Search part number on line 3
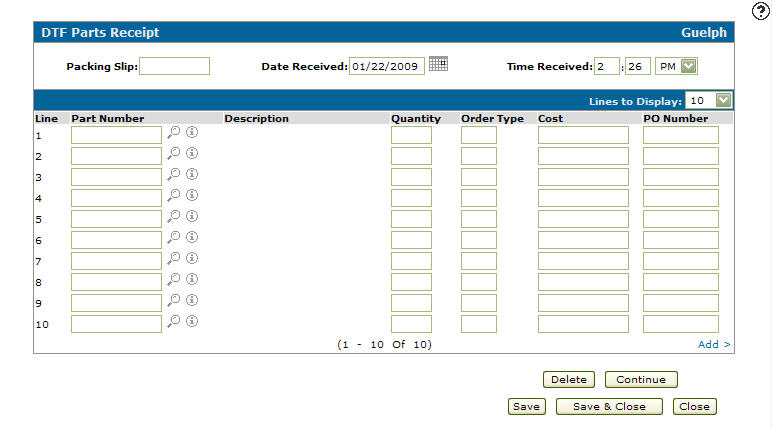The image size is (772, 429). (x=173, y=174)
